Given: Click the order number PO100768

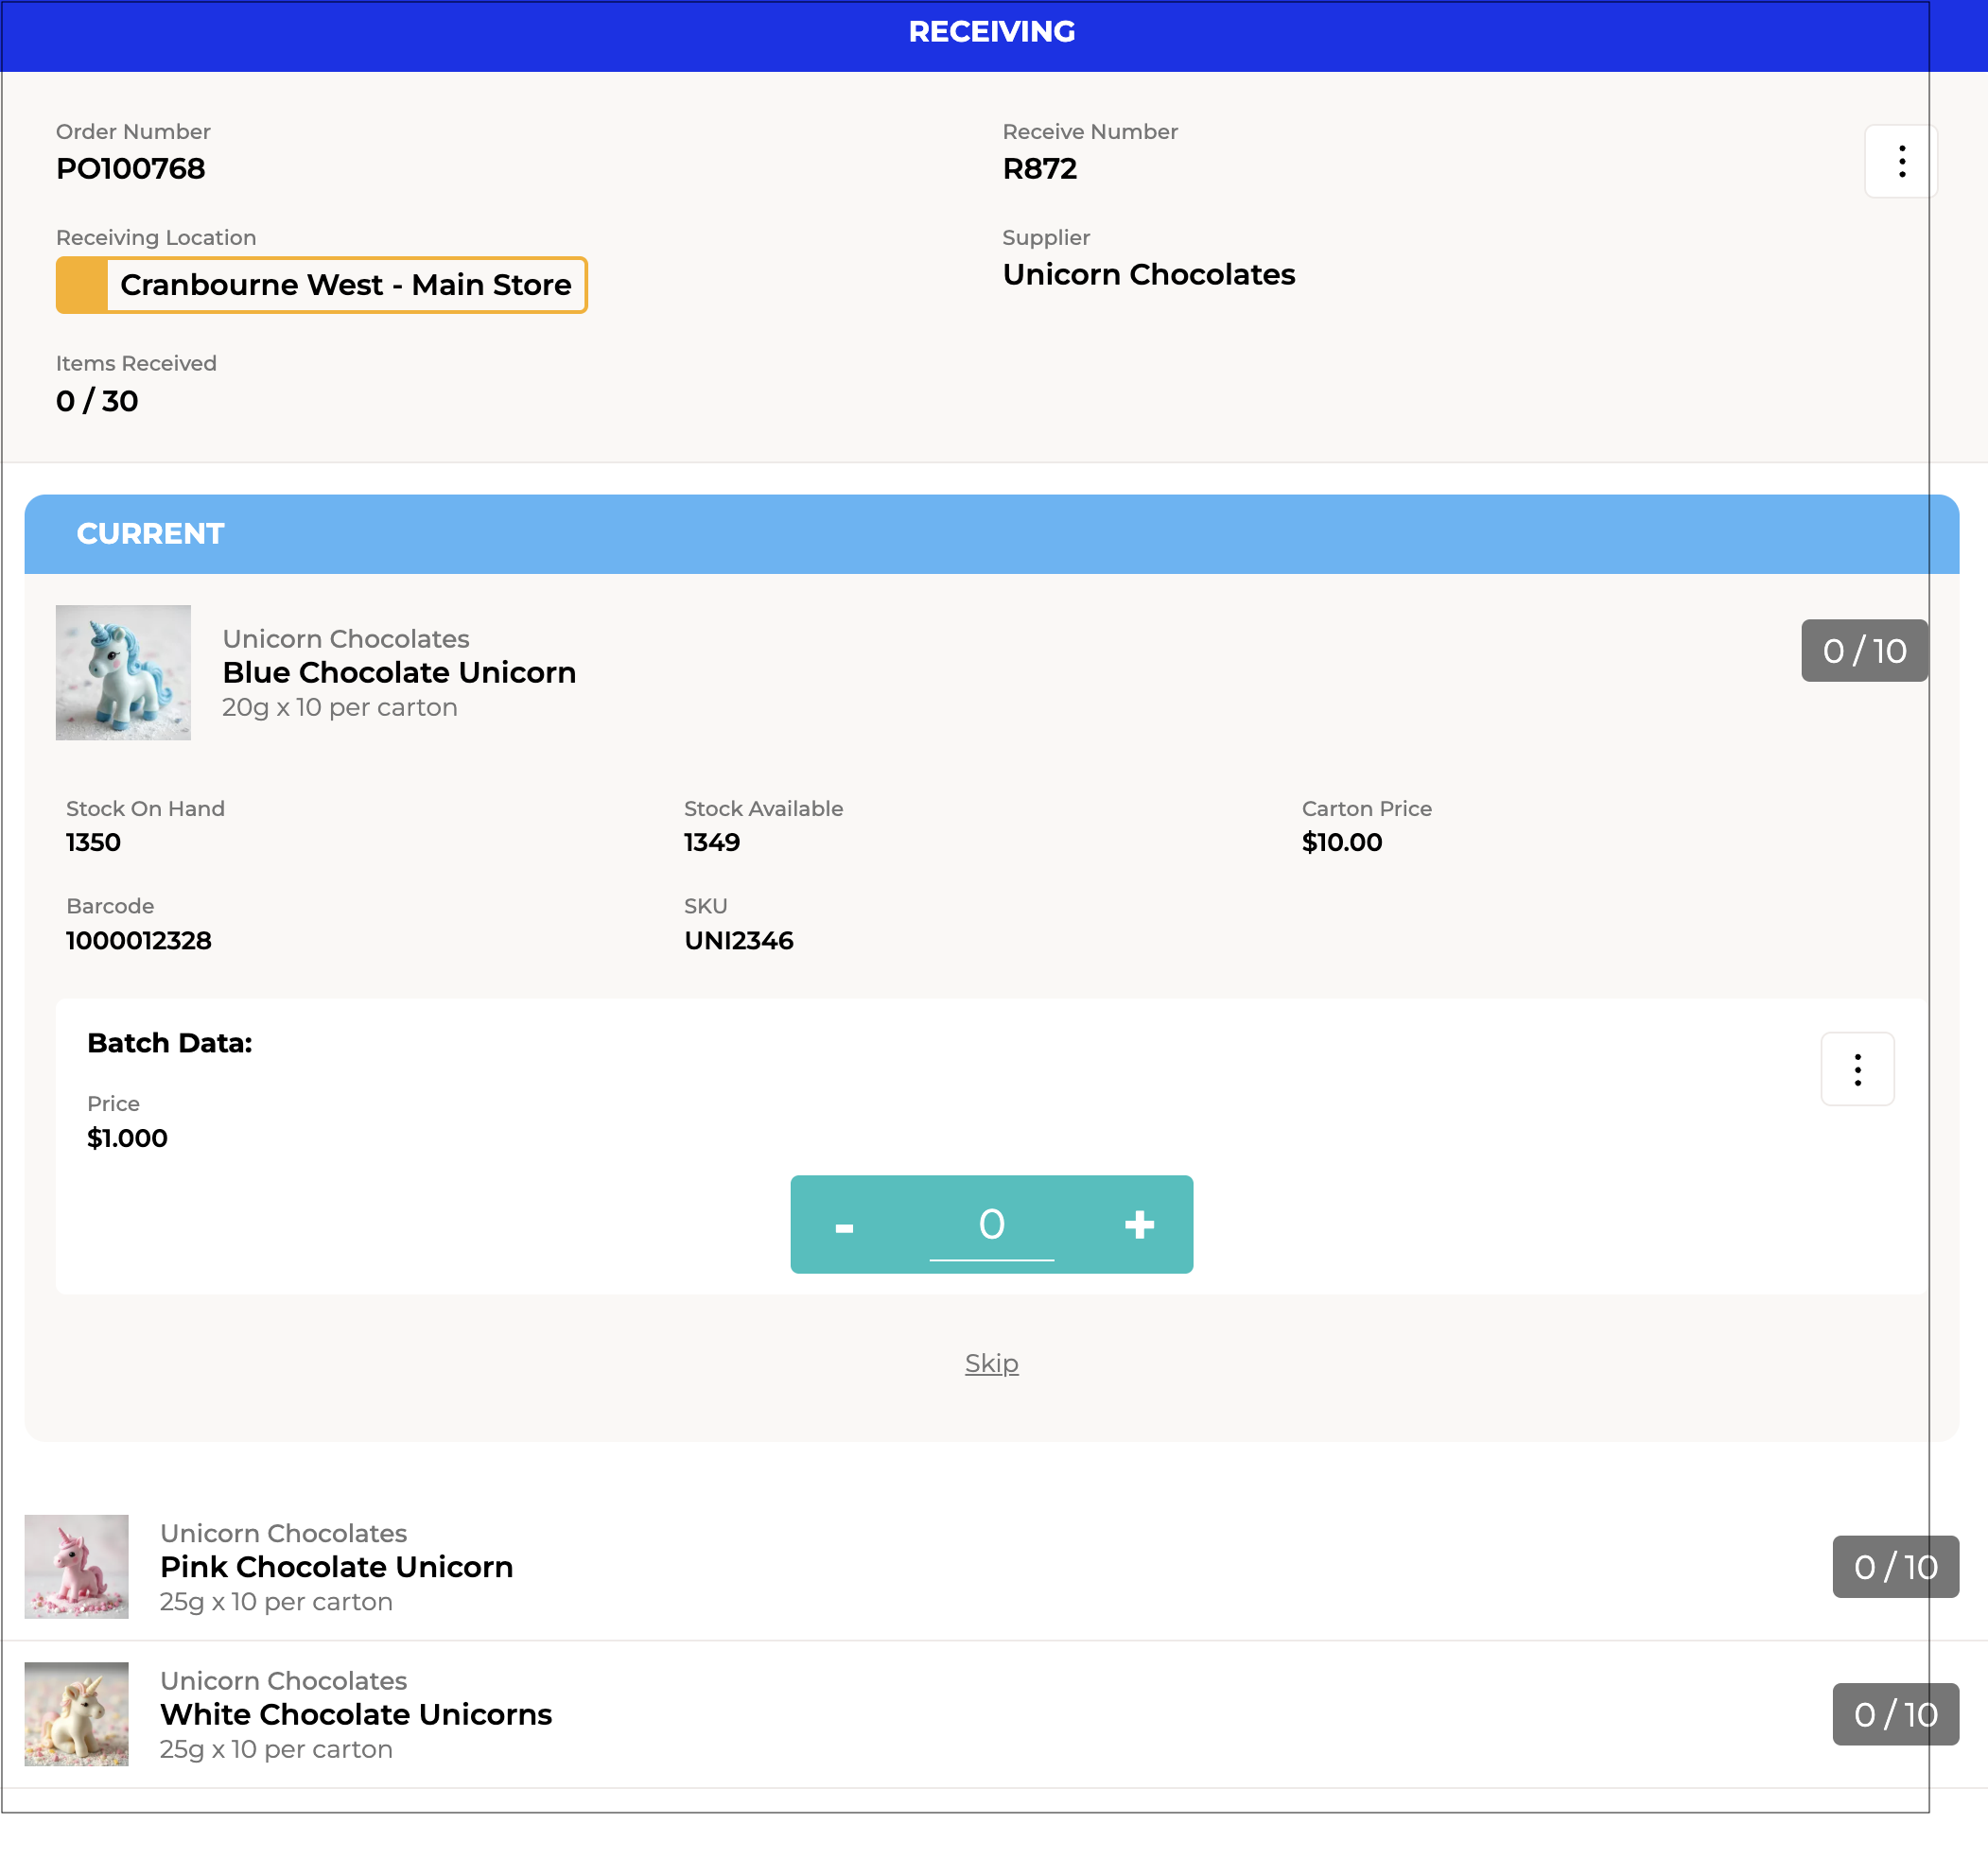Looking at the screenshot, I should pyautogui.click(x=131, y=168).
